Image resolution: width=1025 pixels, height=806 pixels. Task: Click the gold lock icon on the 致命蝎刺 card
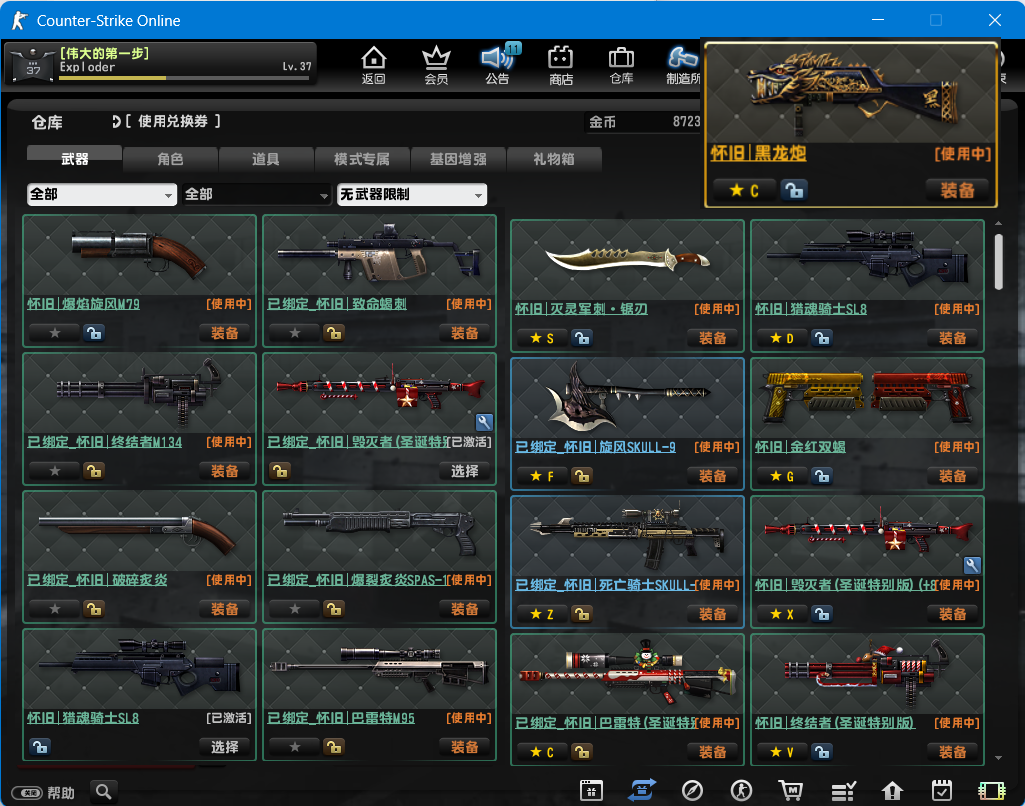point(334,333)
